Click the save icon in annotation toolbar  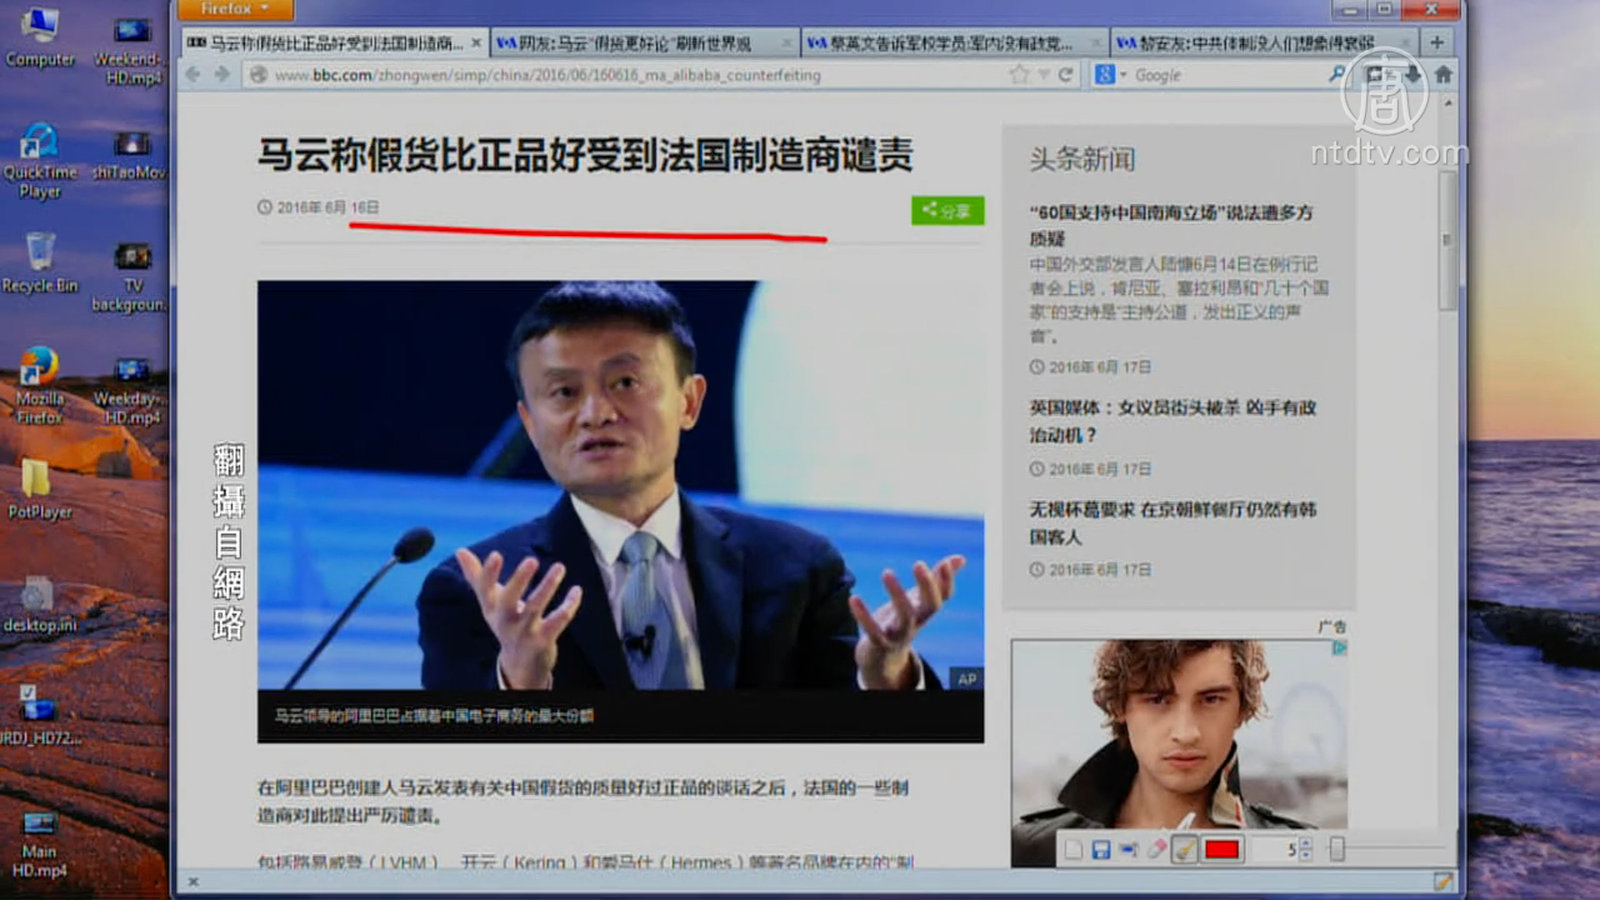tap(1101, 850)
